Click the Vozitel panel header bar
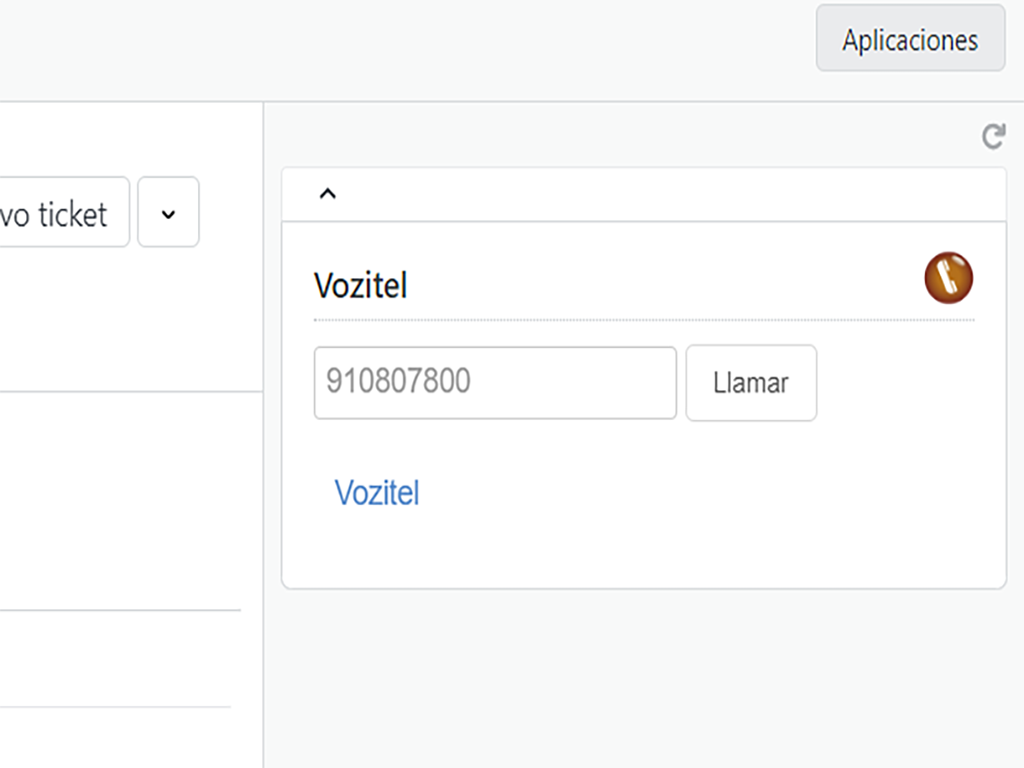 tap(644, 194)
